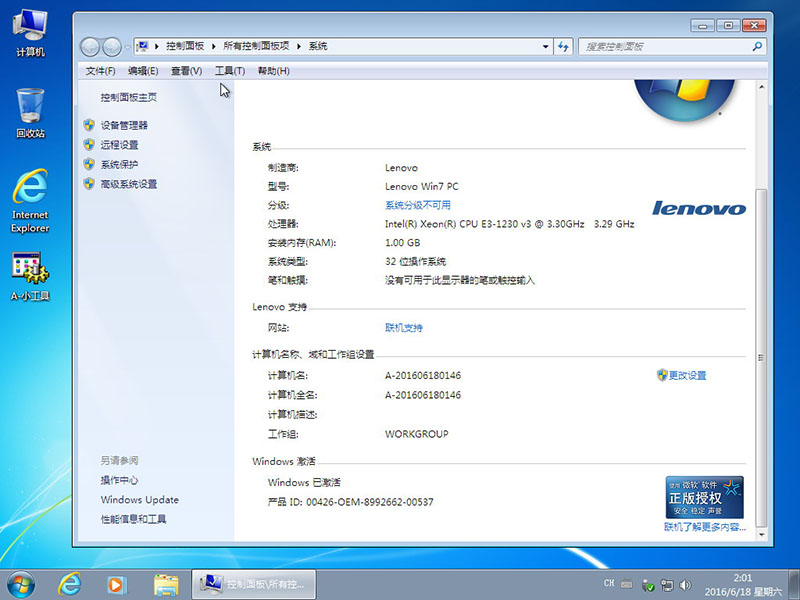Screen dimensions: 800x600
Task: Open 联机了解更多内容 link
Action: point(705,527)
